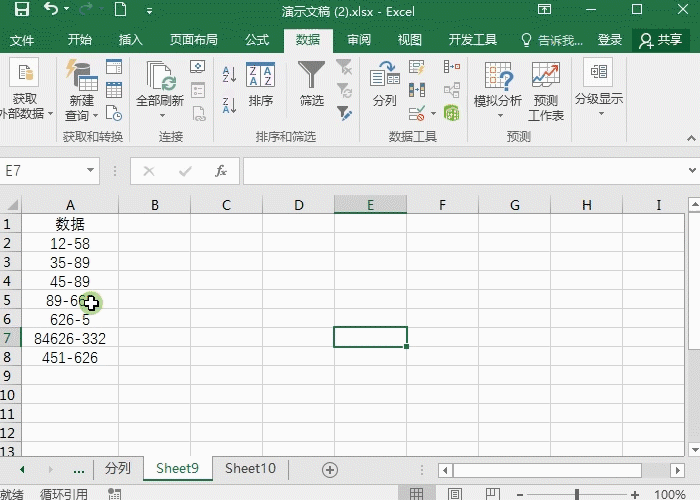The height and width of the screenshot is (500, 700).
Task: Open the 文件 menu
Action: pyautogui.click(x=21, y=41)
